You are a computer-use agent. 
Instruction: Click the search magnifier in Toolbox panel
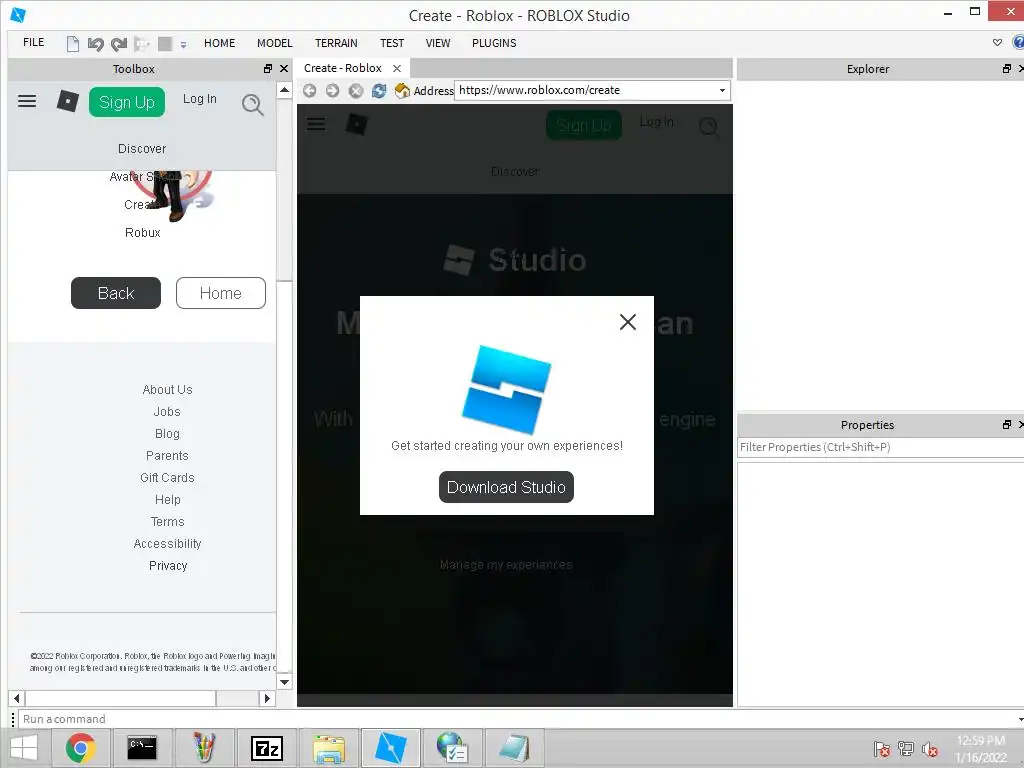[x=253, y=104]
